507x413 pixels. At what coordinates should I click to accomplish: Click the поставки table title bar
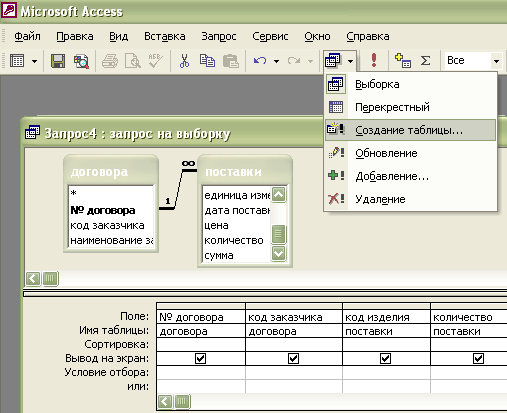(245, 172)
